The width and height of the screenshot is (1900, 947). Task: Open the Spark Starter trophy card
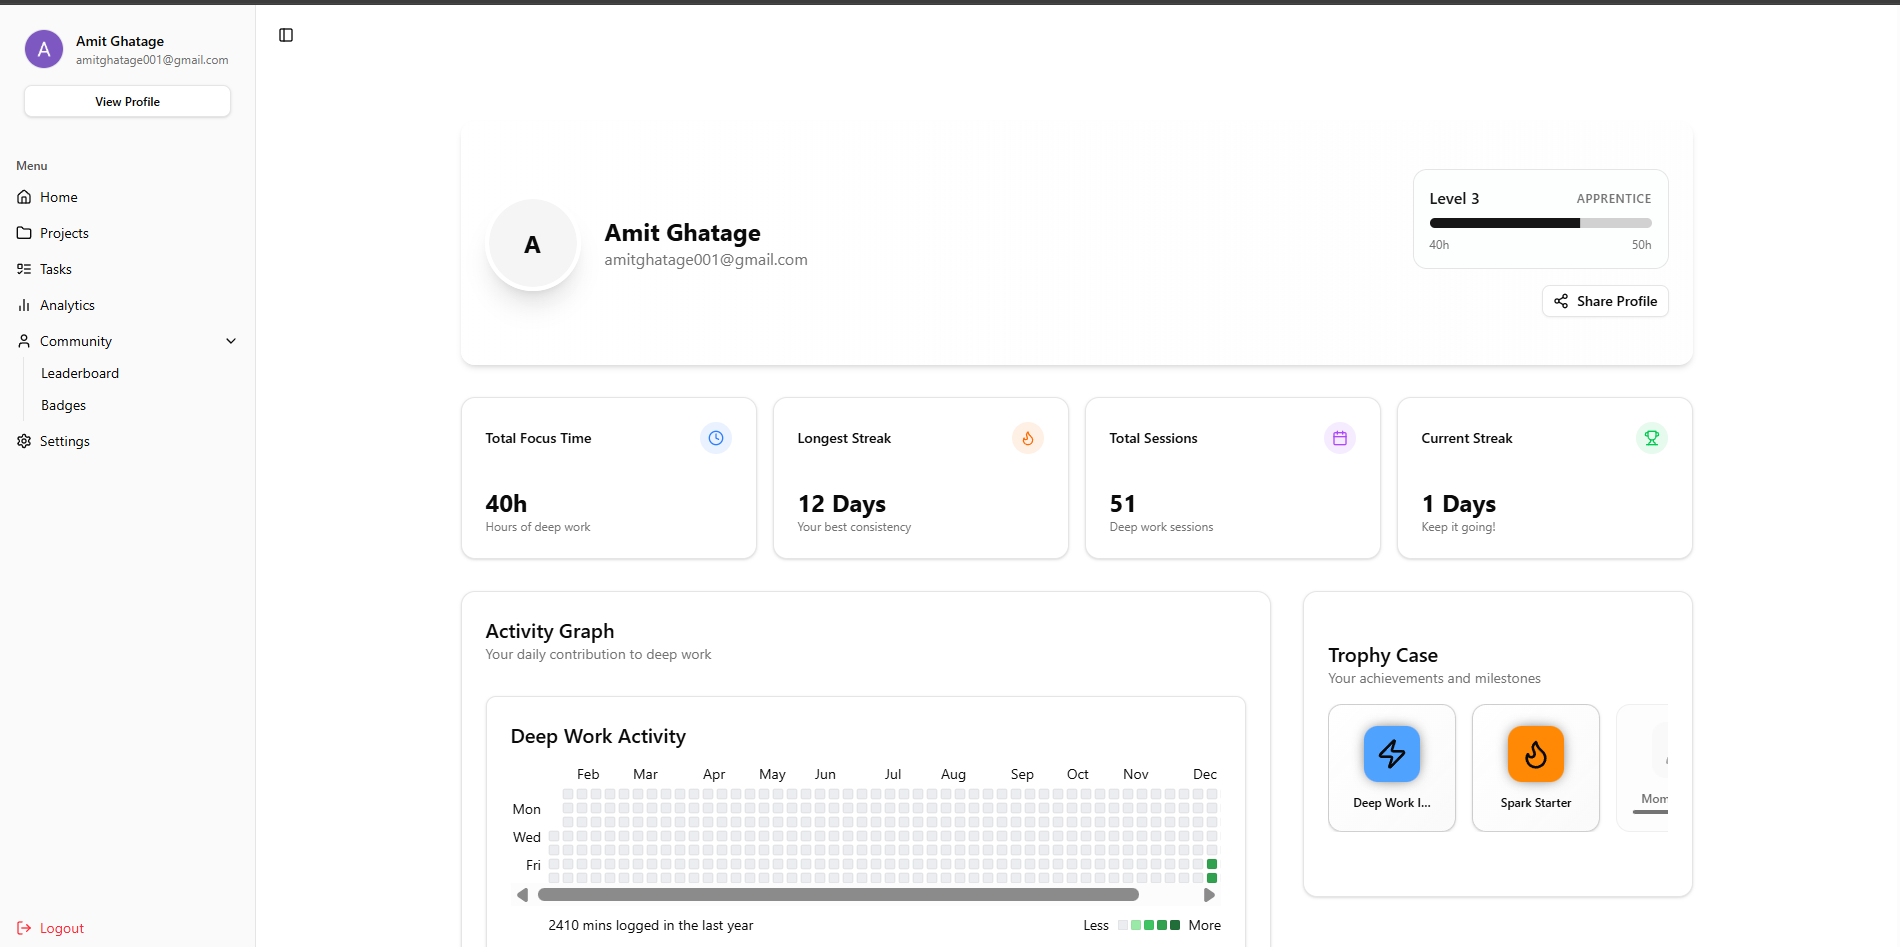point(1536,768)
